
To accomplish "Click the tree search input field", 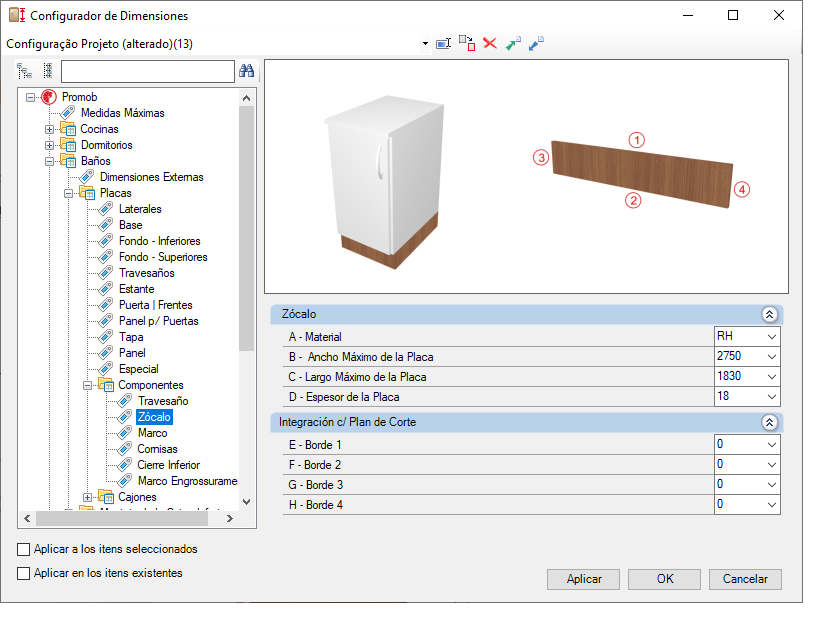I will (x=148, y=71).
